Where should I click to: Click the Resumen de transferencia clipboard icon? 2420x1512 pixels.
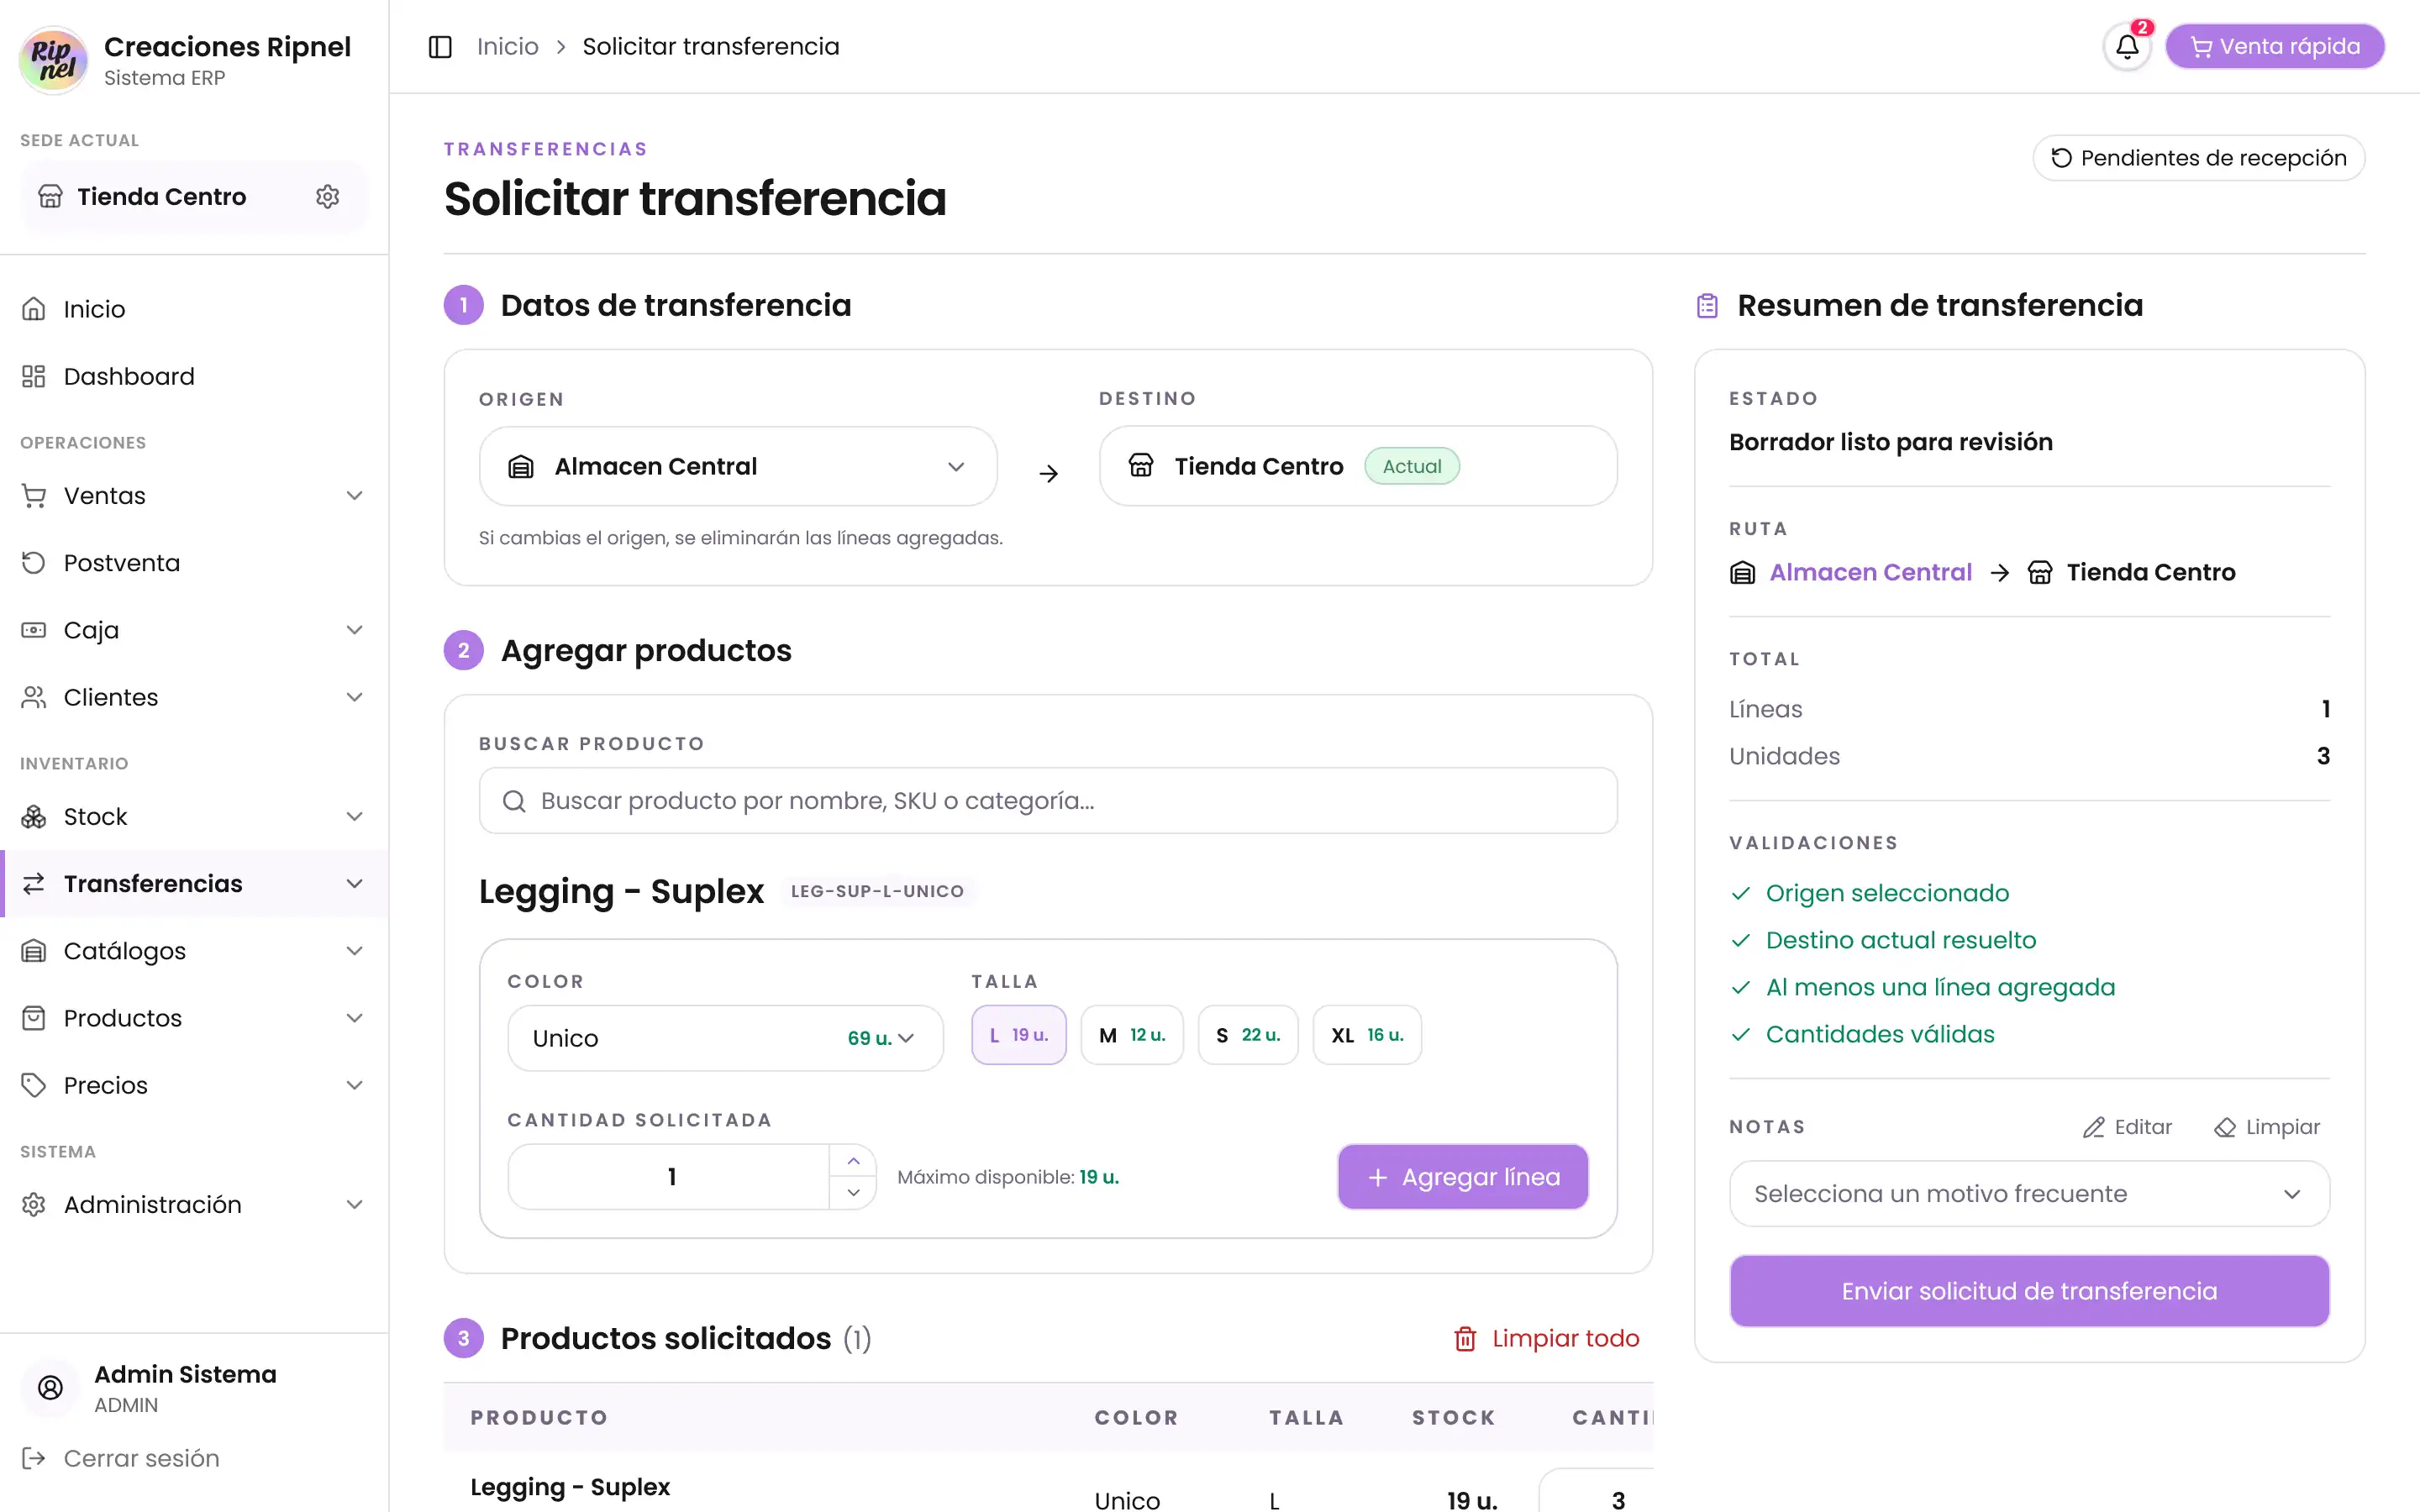point(1707,306)
